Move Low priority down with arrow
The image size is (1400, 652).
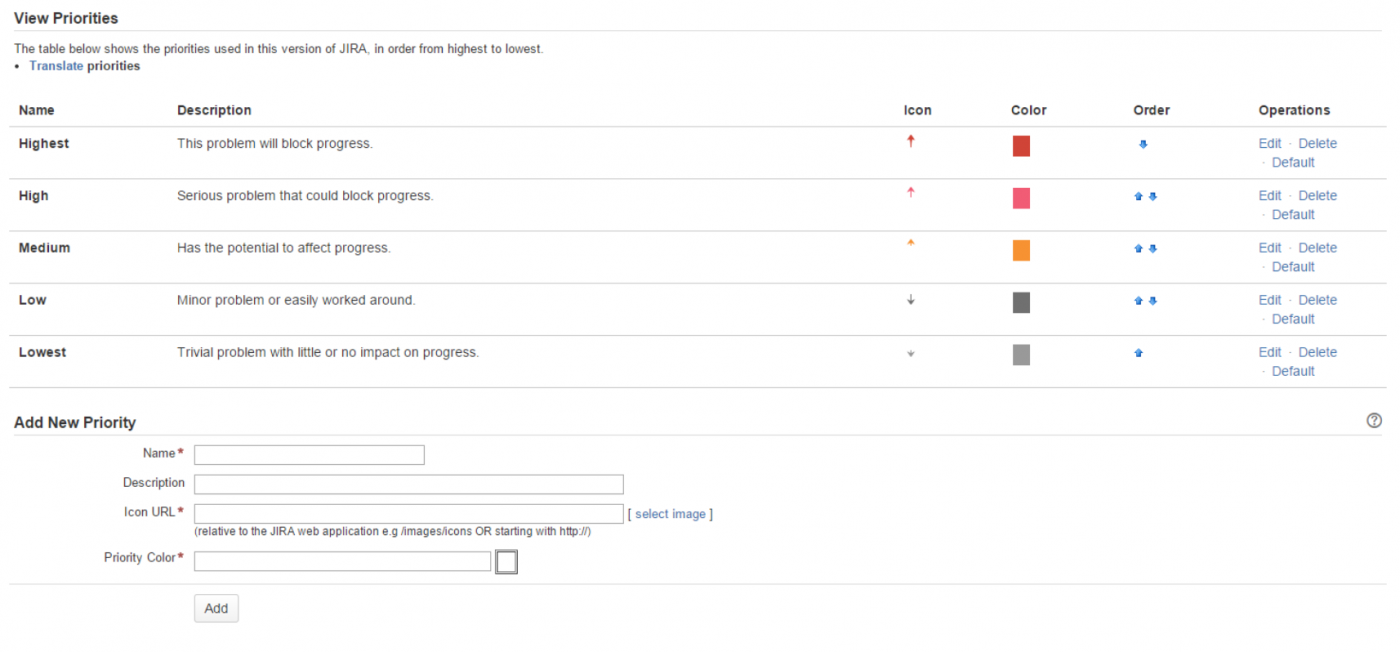[x=1153, y=301]
